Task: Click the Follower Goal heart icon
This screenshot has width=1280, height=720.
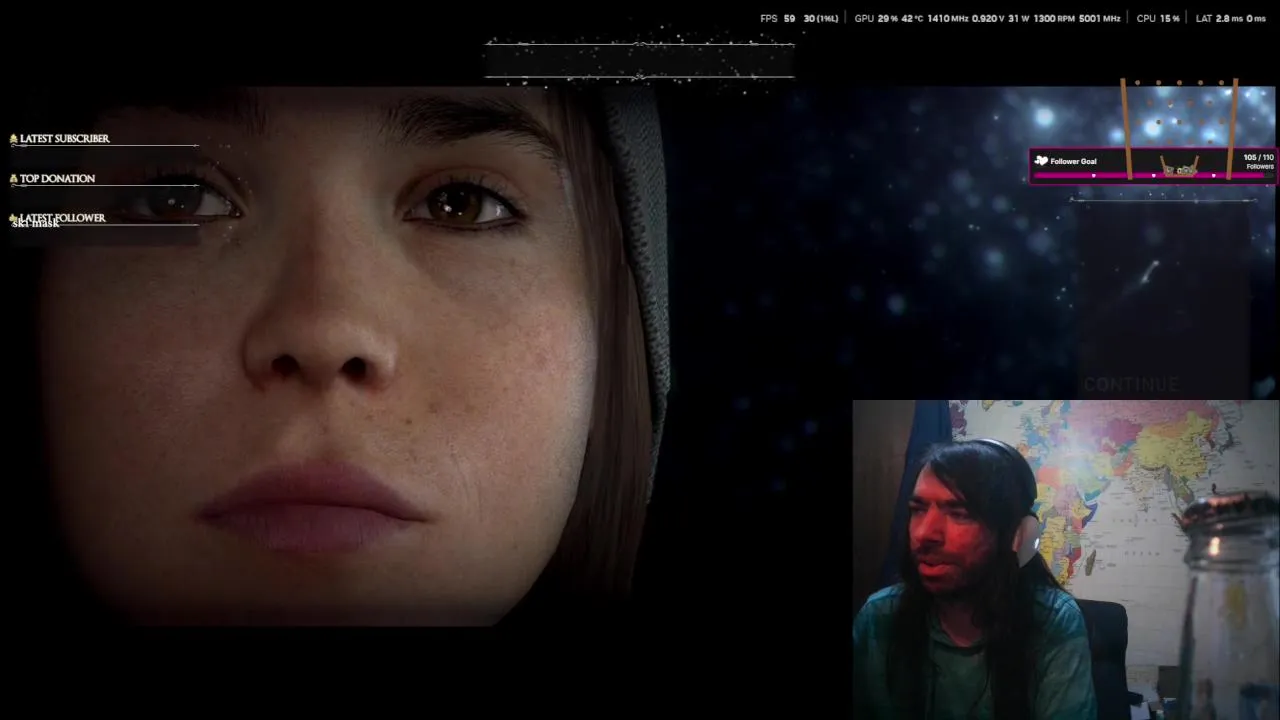Action: pyautogui.click(x=1041, y=161)
